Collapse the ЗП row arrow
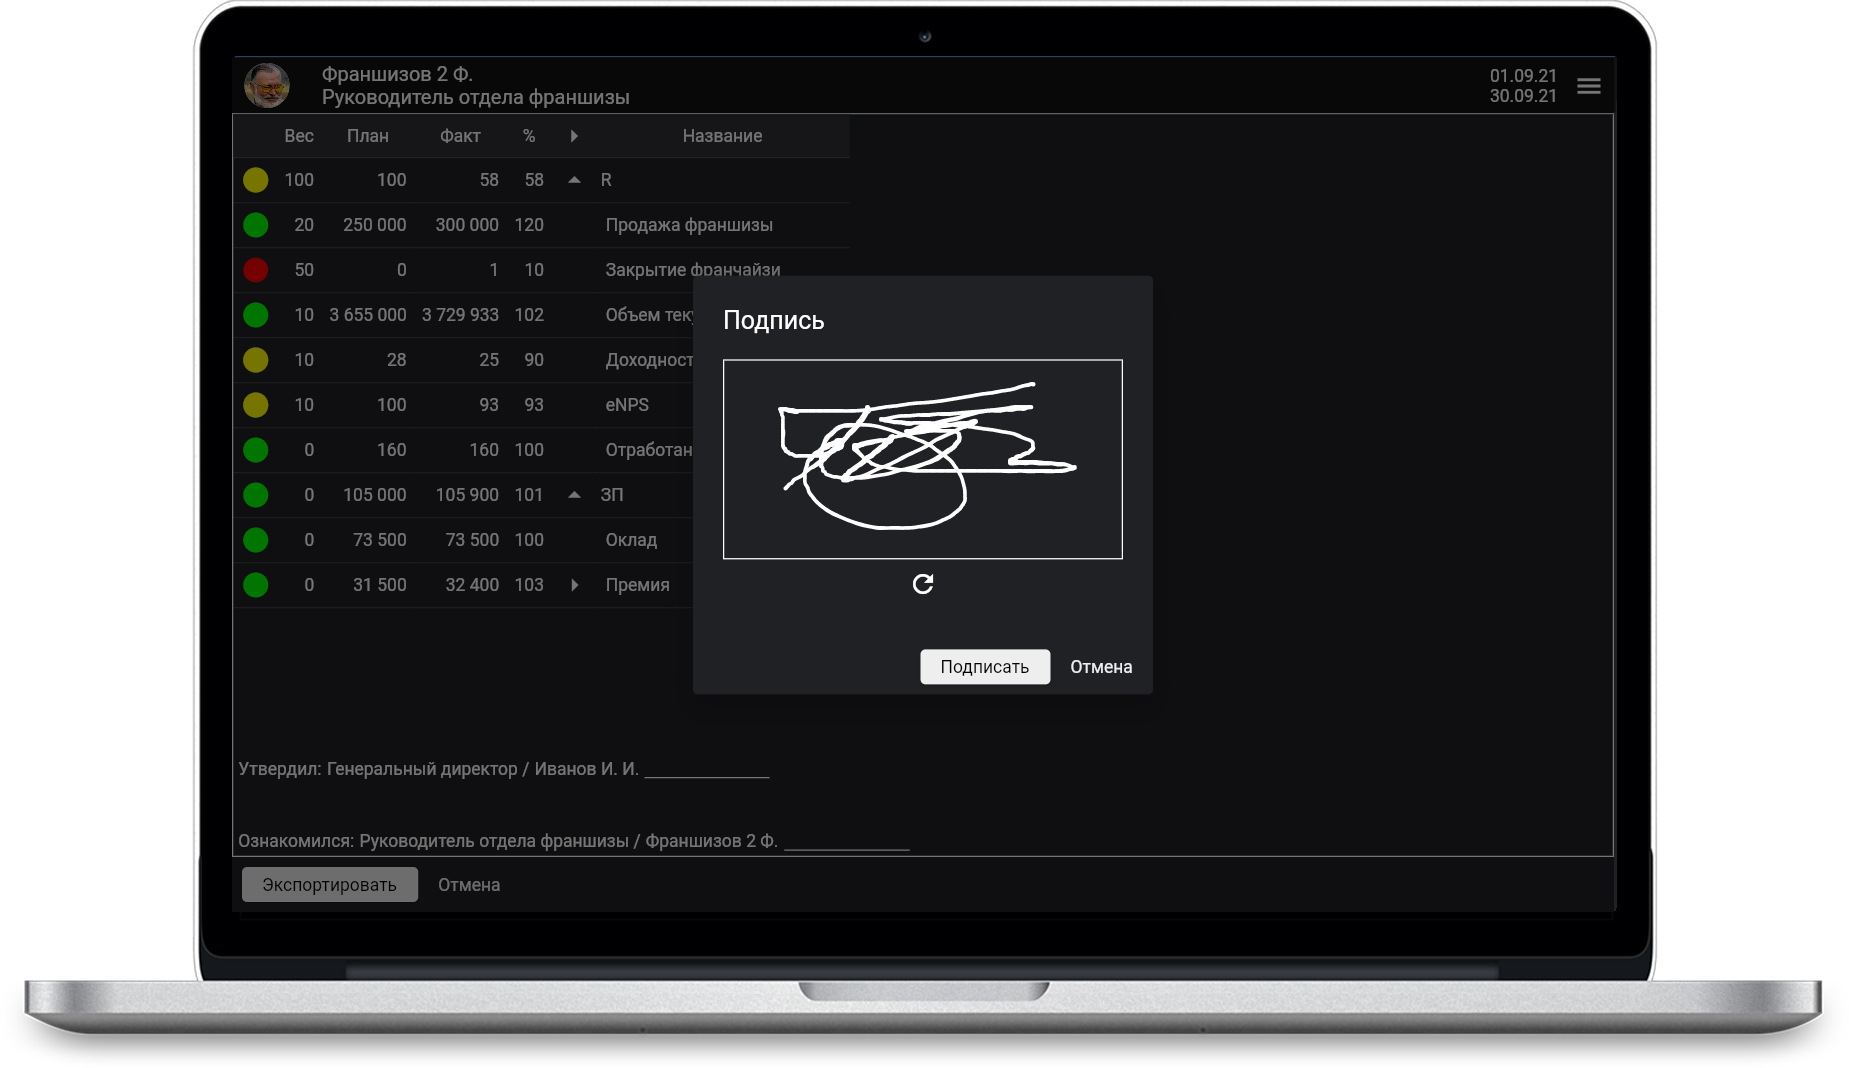Image resolution: width=1849 pixels, height=1068 pixels. (x=574, y=495)
